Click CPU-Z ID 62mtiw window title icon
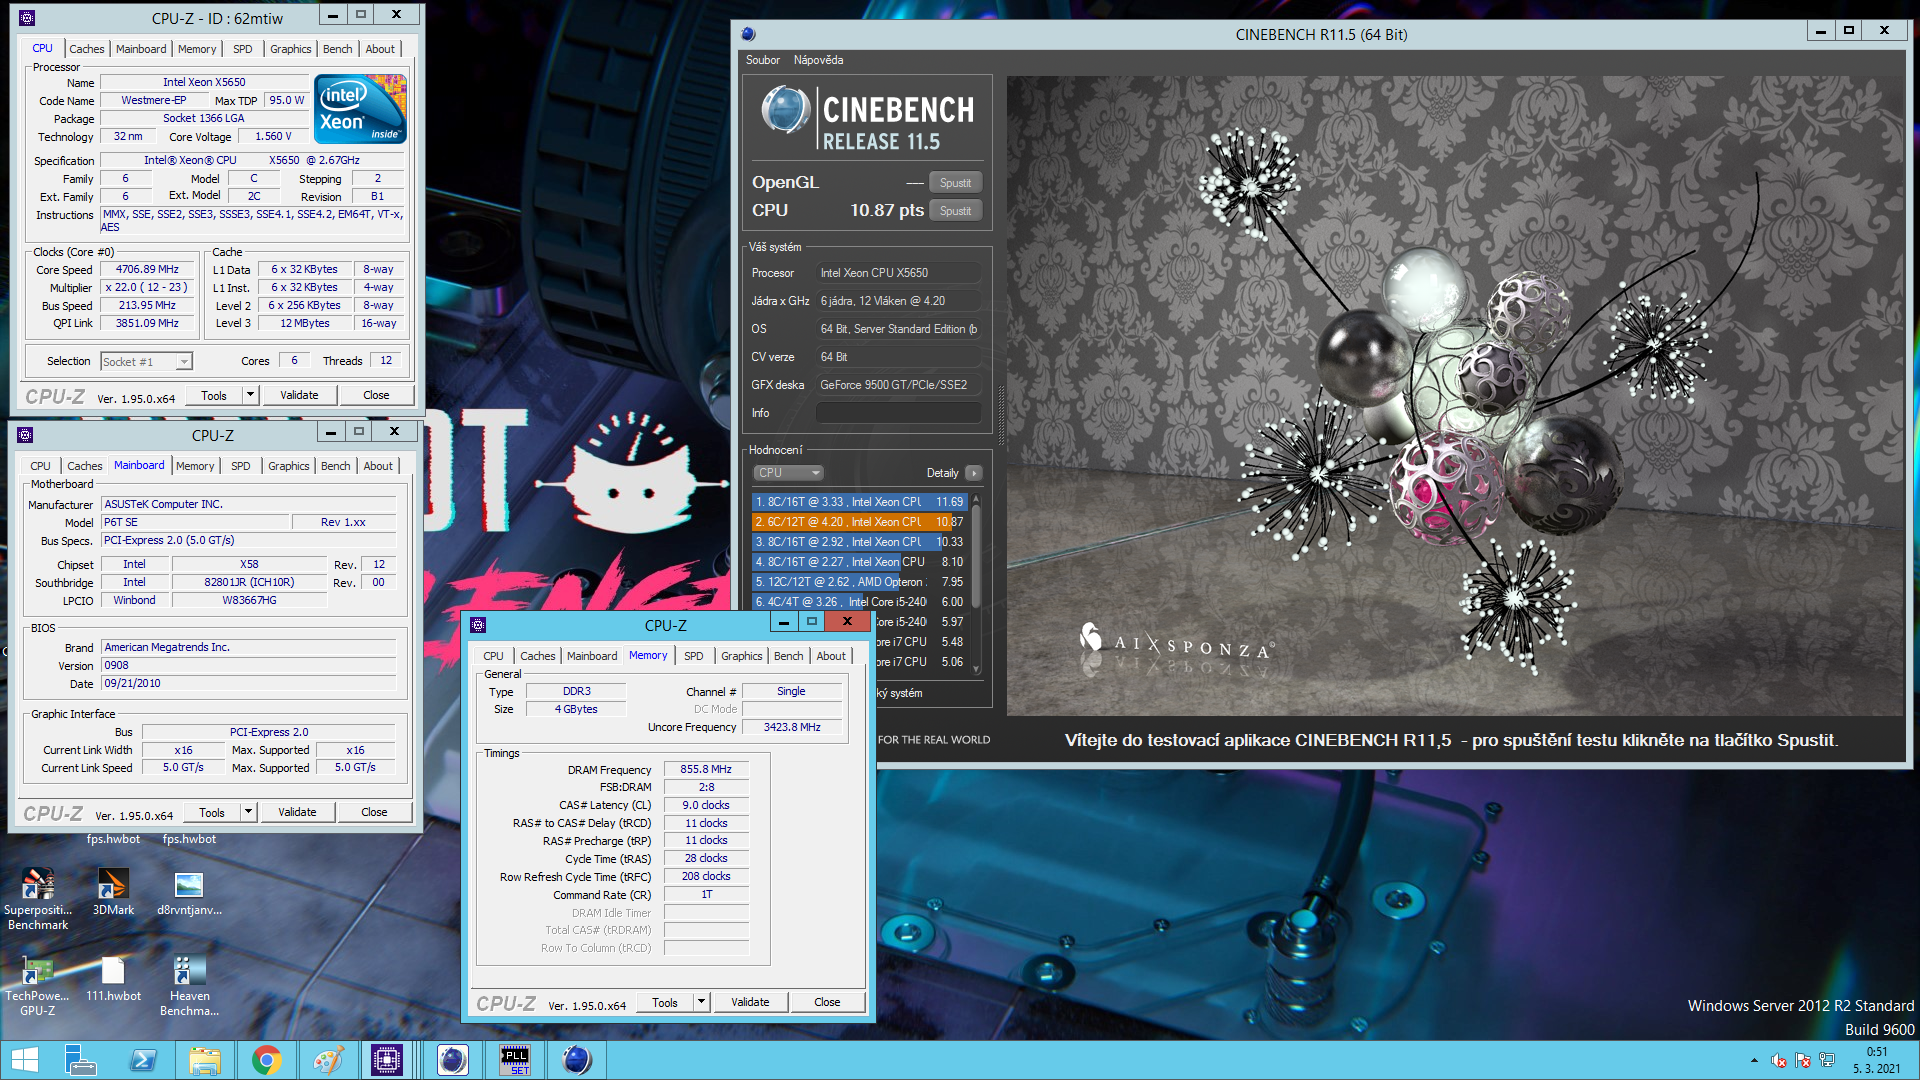1920x1080 pixels. point(27,17)
